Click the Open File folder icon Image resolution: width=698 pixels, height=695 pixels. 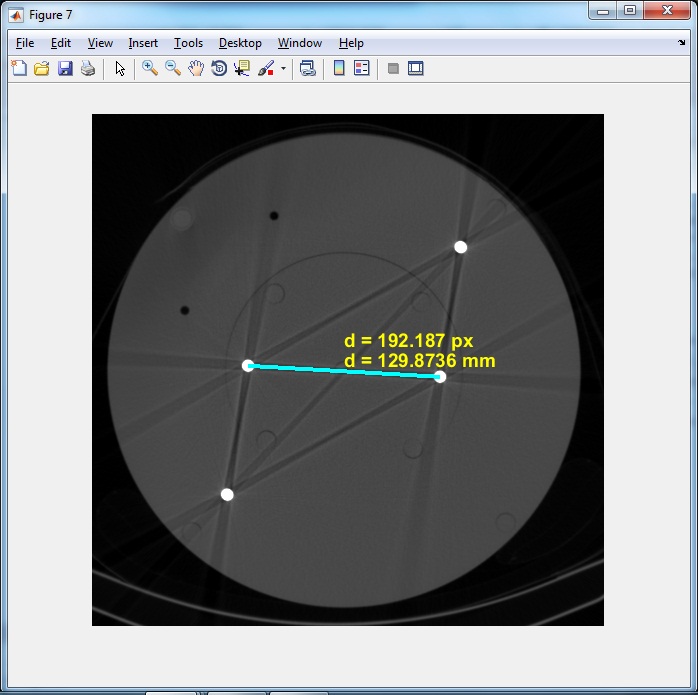click(41, 69)
